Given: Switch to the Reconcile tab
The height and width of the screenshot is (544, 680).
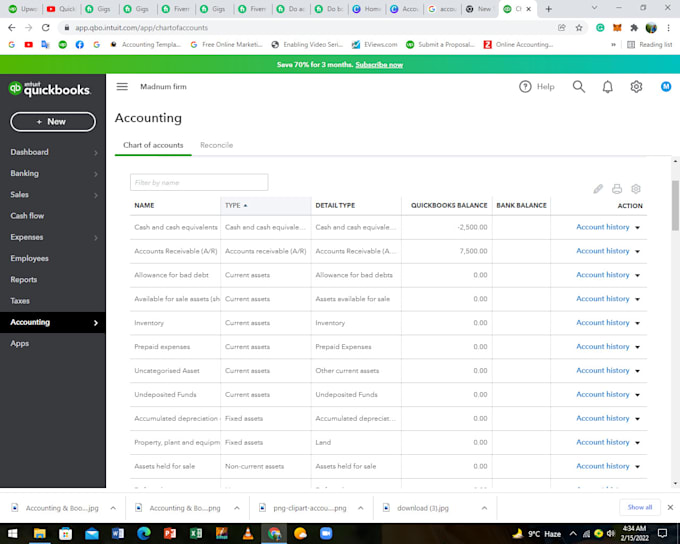Looking at the screenshot, I should click(216, 145).
